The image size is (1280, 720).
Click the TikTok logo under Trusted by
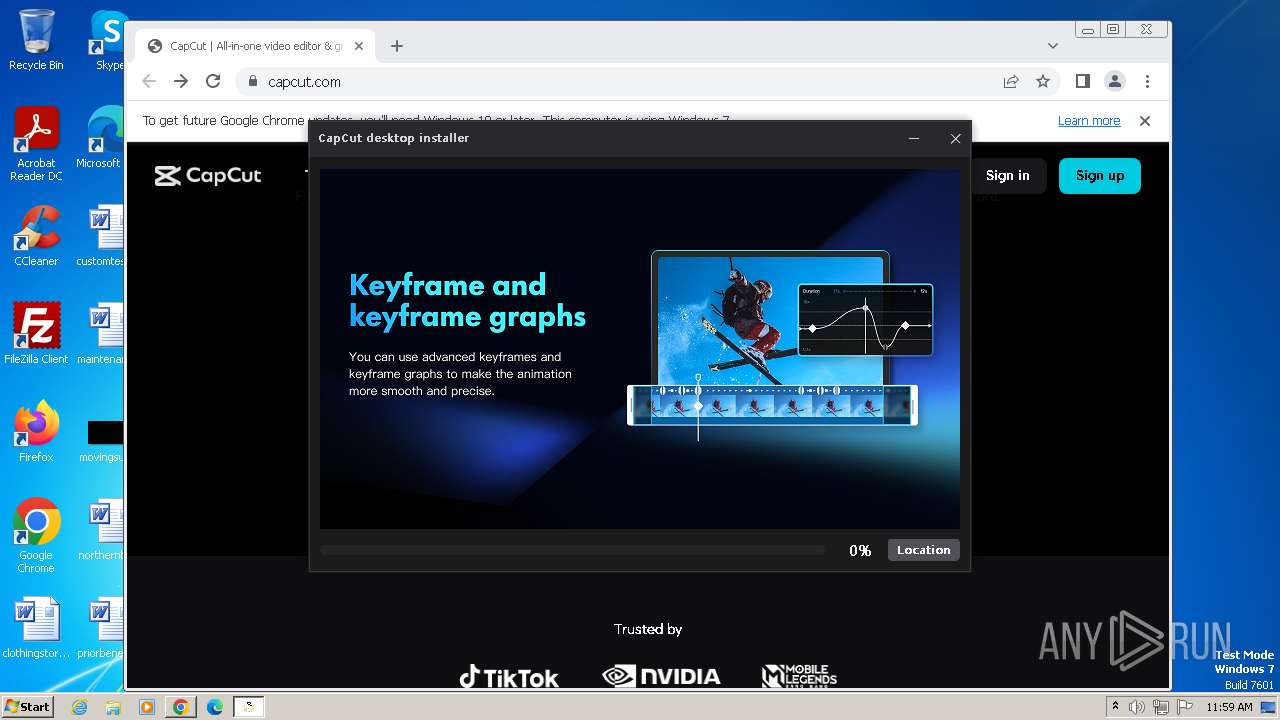[509, 677]
